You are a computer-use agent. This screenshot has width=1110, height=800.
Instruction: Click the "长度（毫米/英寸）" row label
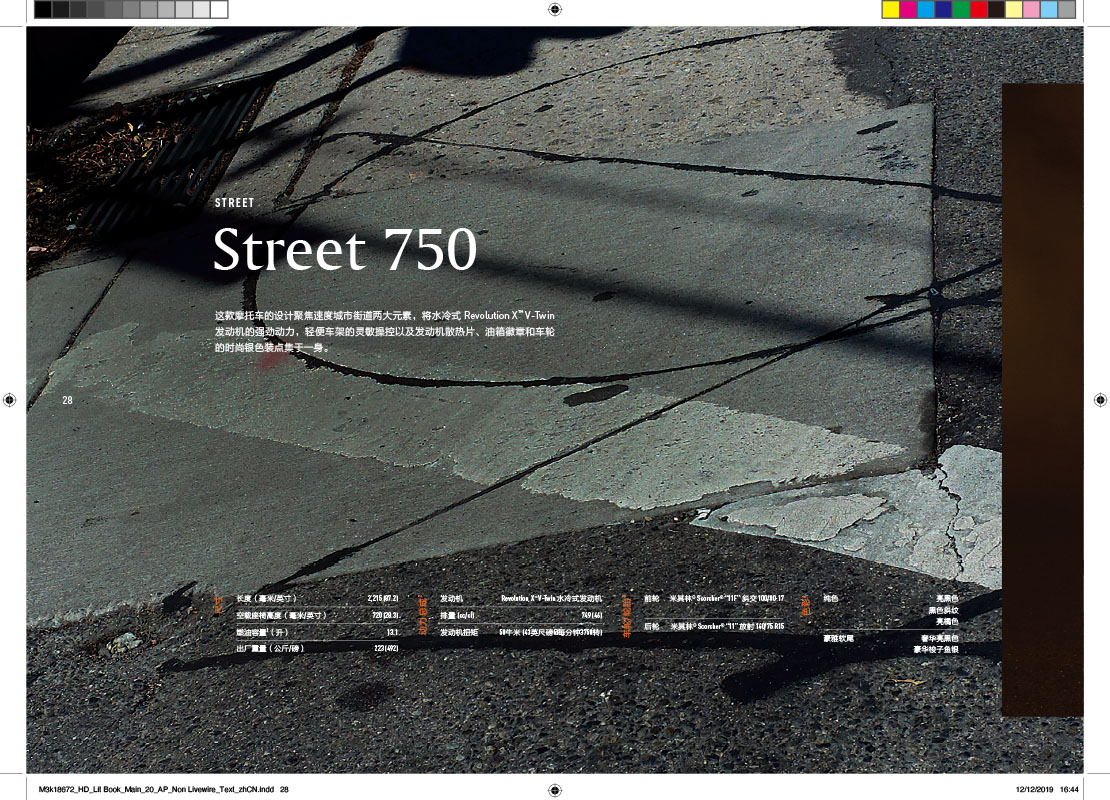pyautogui.click(x=266, y=598)
